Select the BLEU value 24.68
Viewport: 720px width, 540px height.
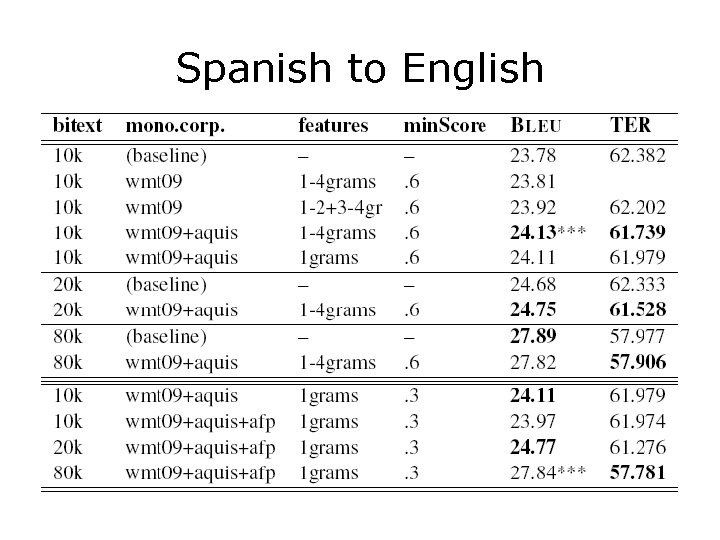533,286
